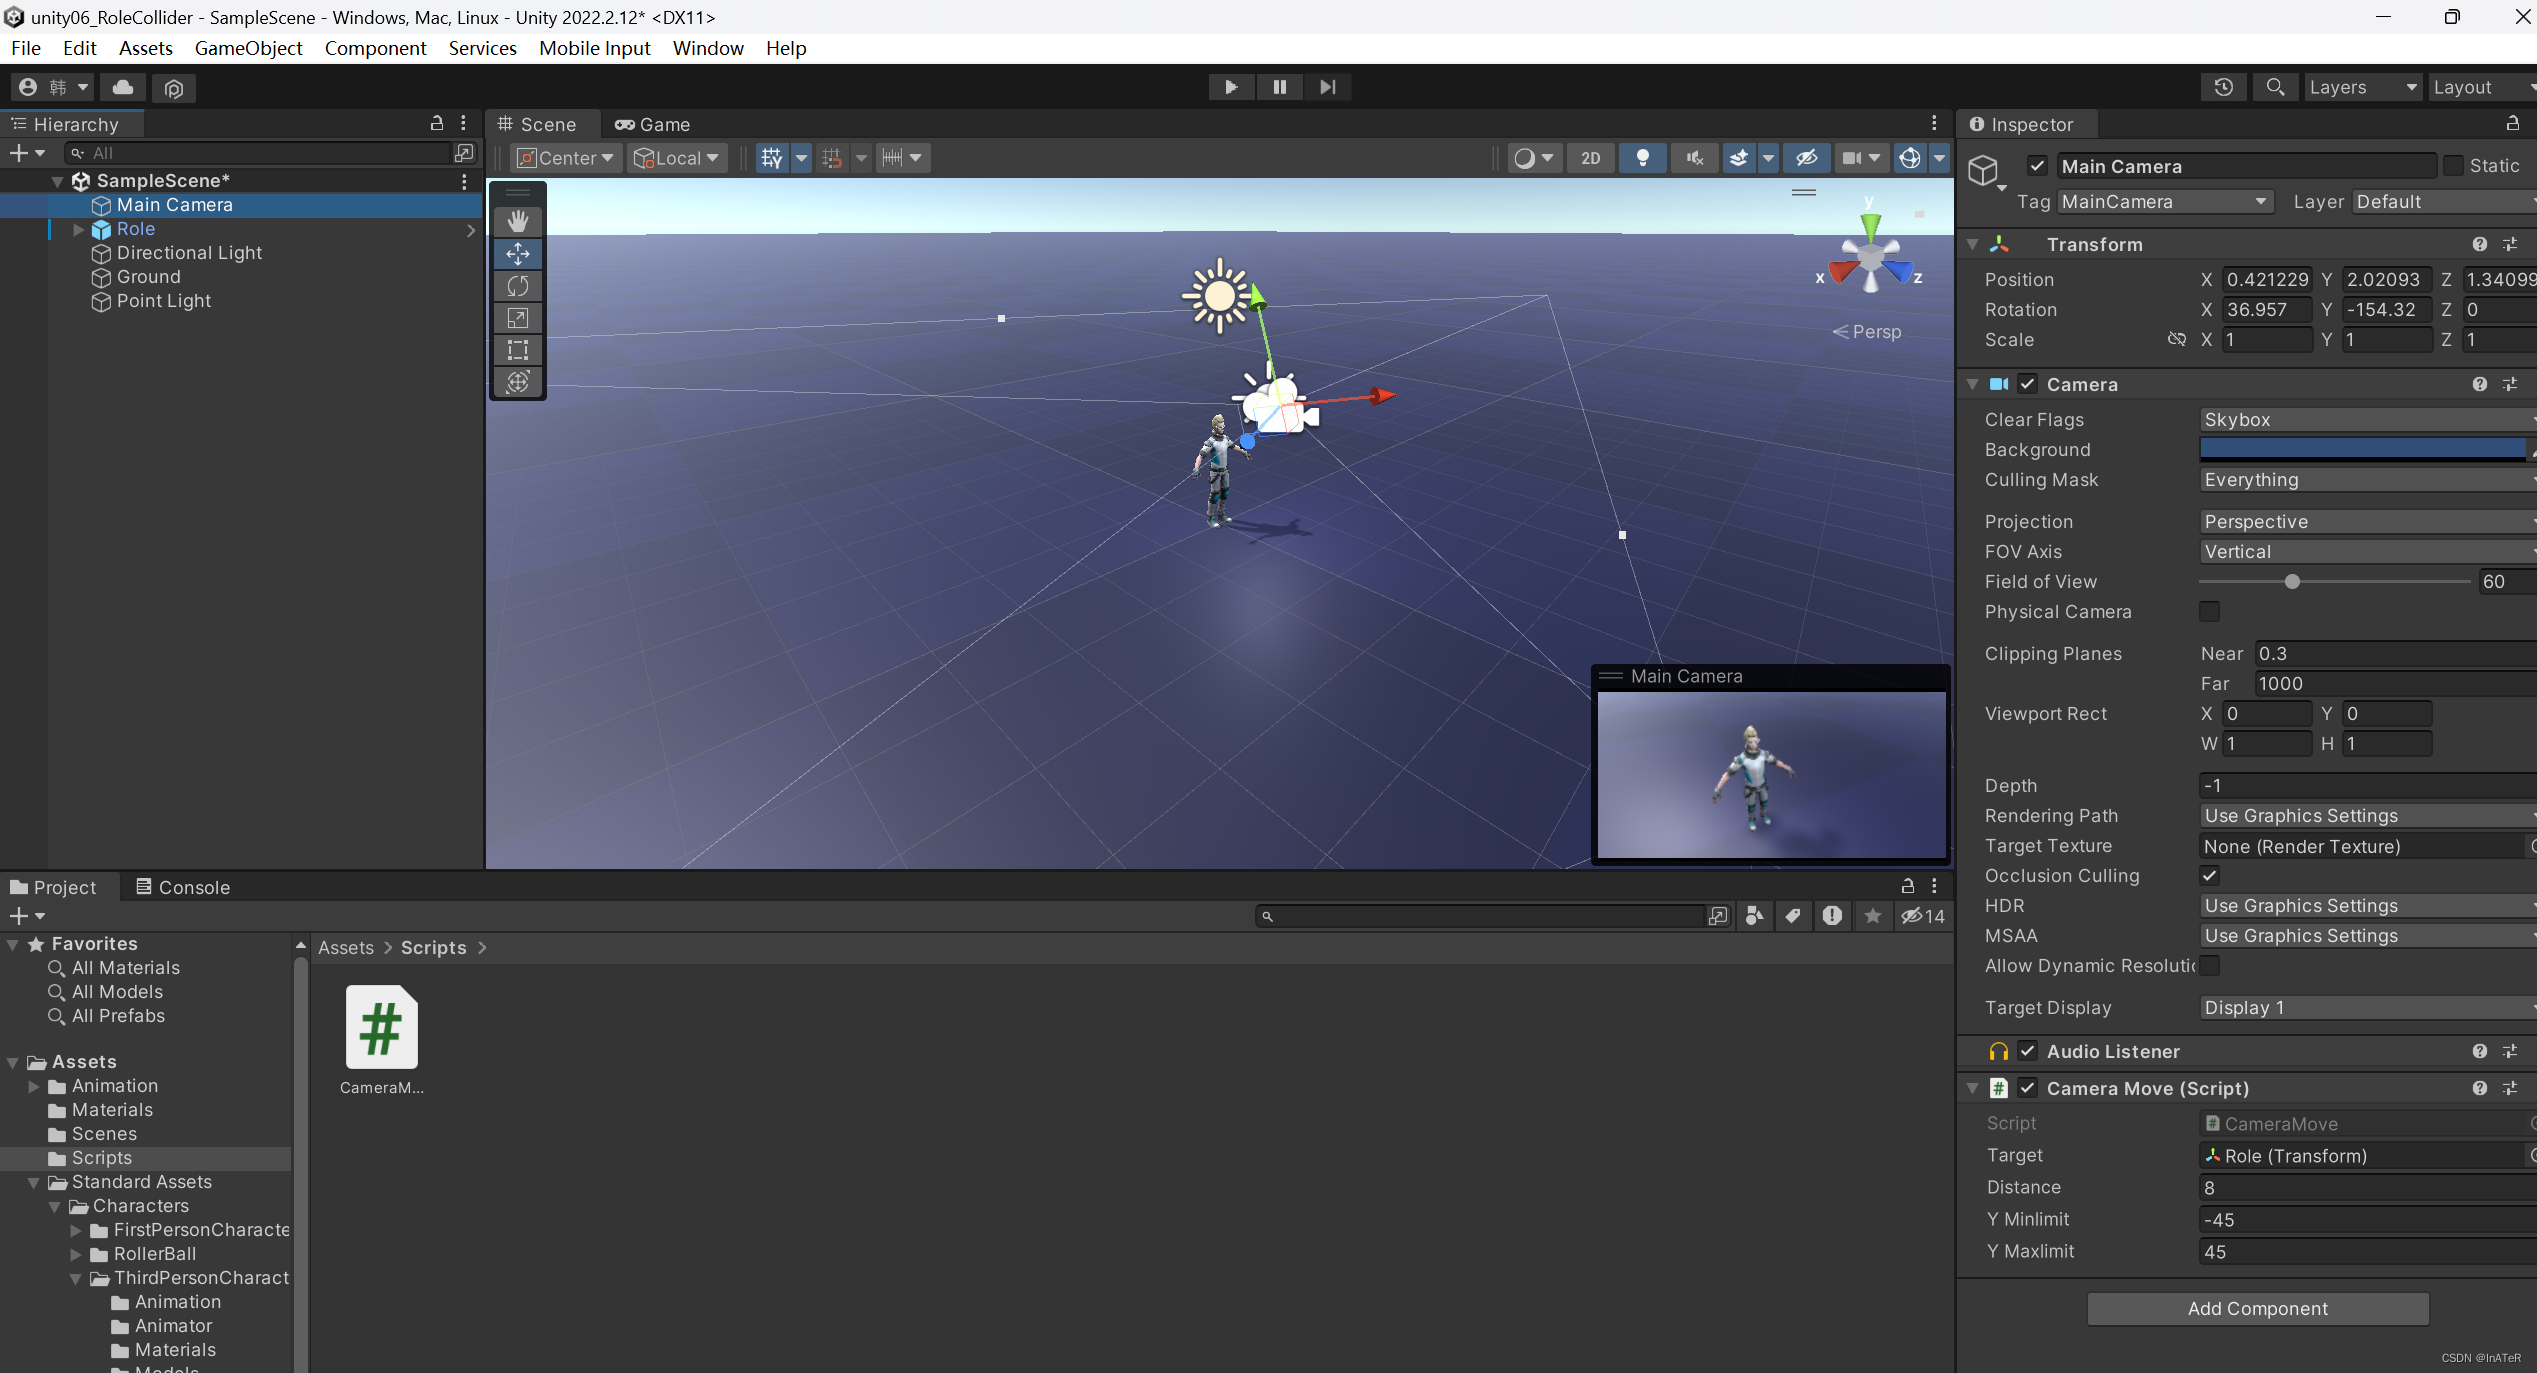Expand the Role object in the Hierarchy
Viewport: 2537px width, 1373px height.
(78, 229)
